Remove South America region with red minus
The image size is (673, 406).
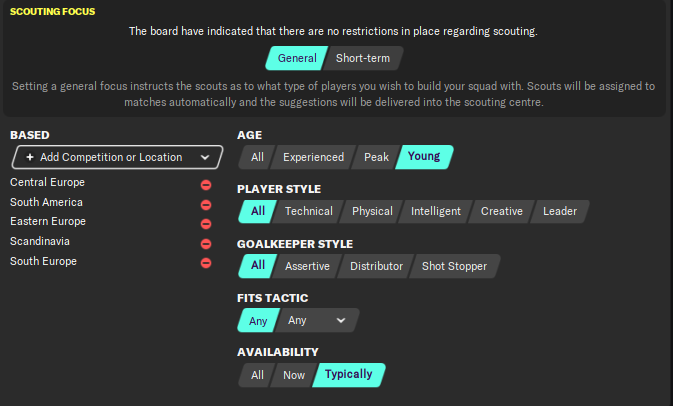pyautogui.click(x=206, y=204)
